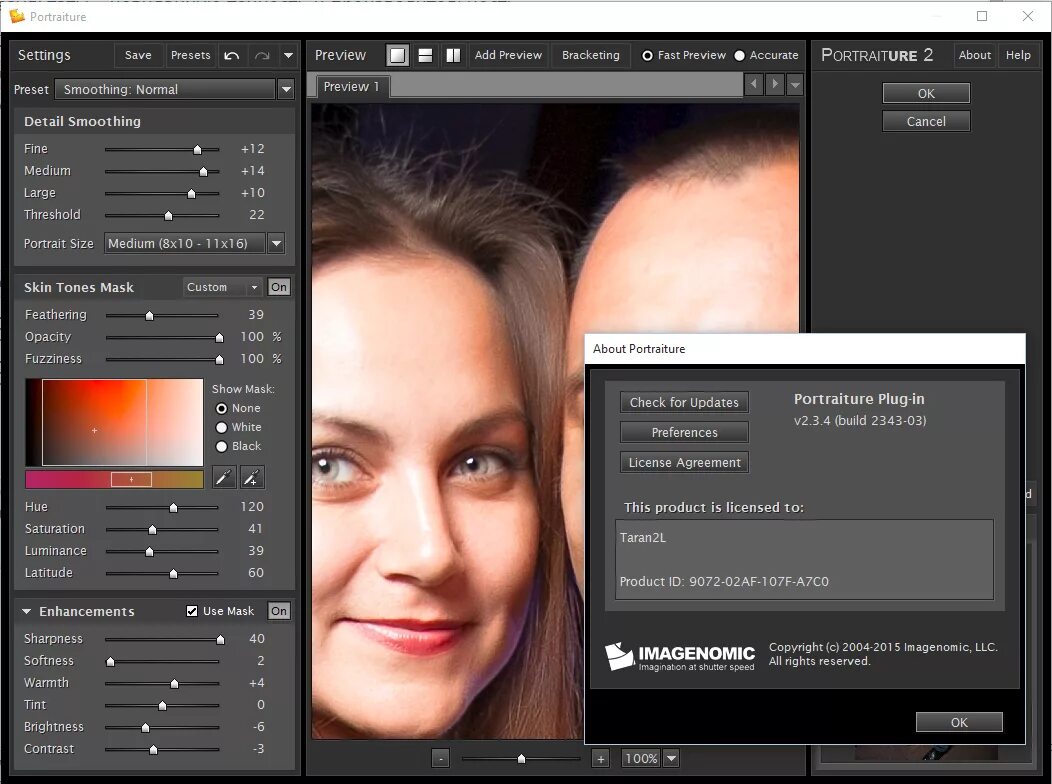Image resolution: width=1052 pixels, height=784 pixels.
Task: Open the License Agreement
Action: pos(684,463)
